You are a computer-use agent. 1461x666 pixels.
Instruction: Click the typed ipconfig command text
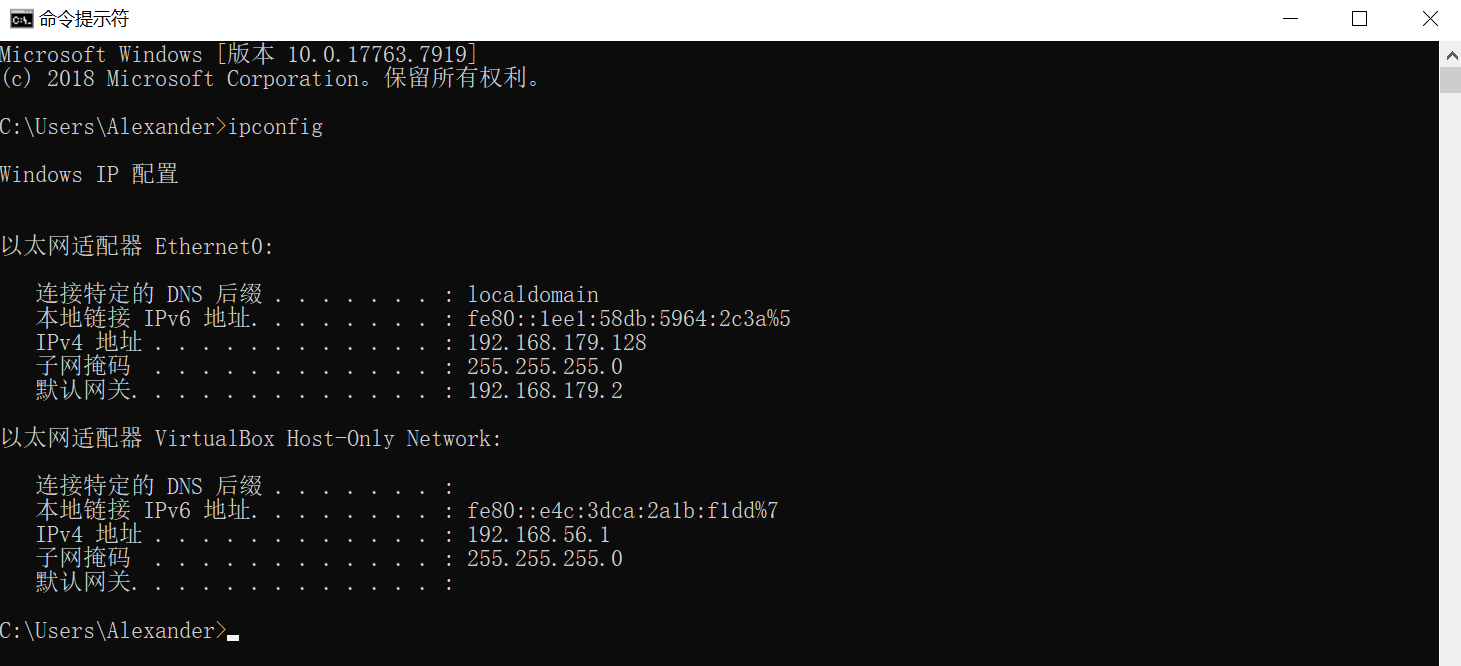coord(275,127)
